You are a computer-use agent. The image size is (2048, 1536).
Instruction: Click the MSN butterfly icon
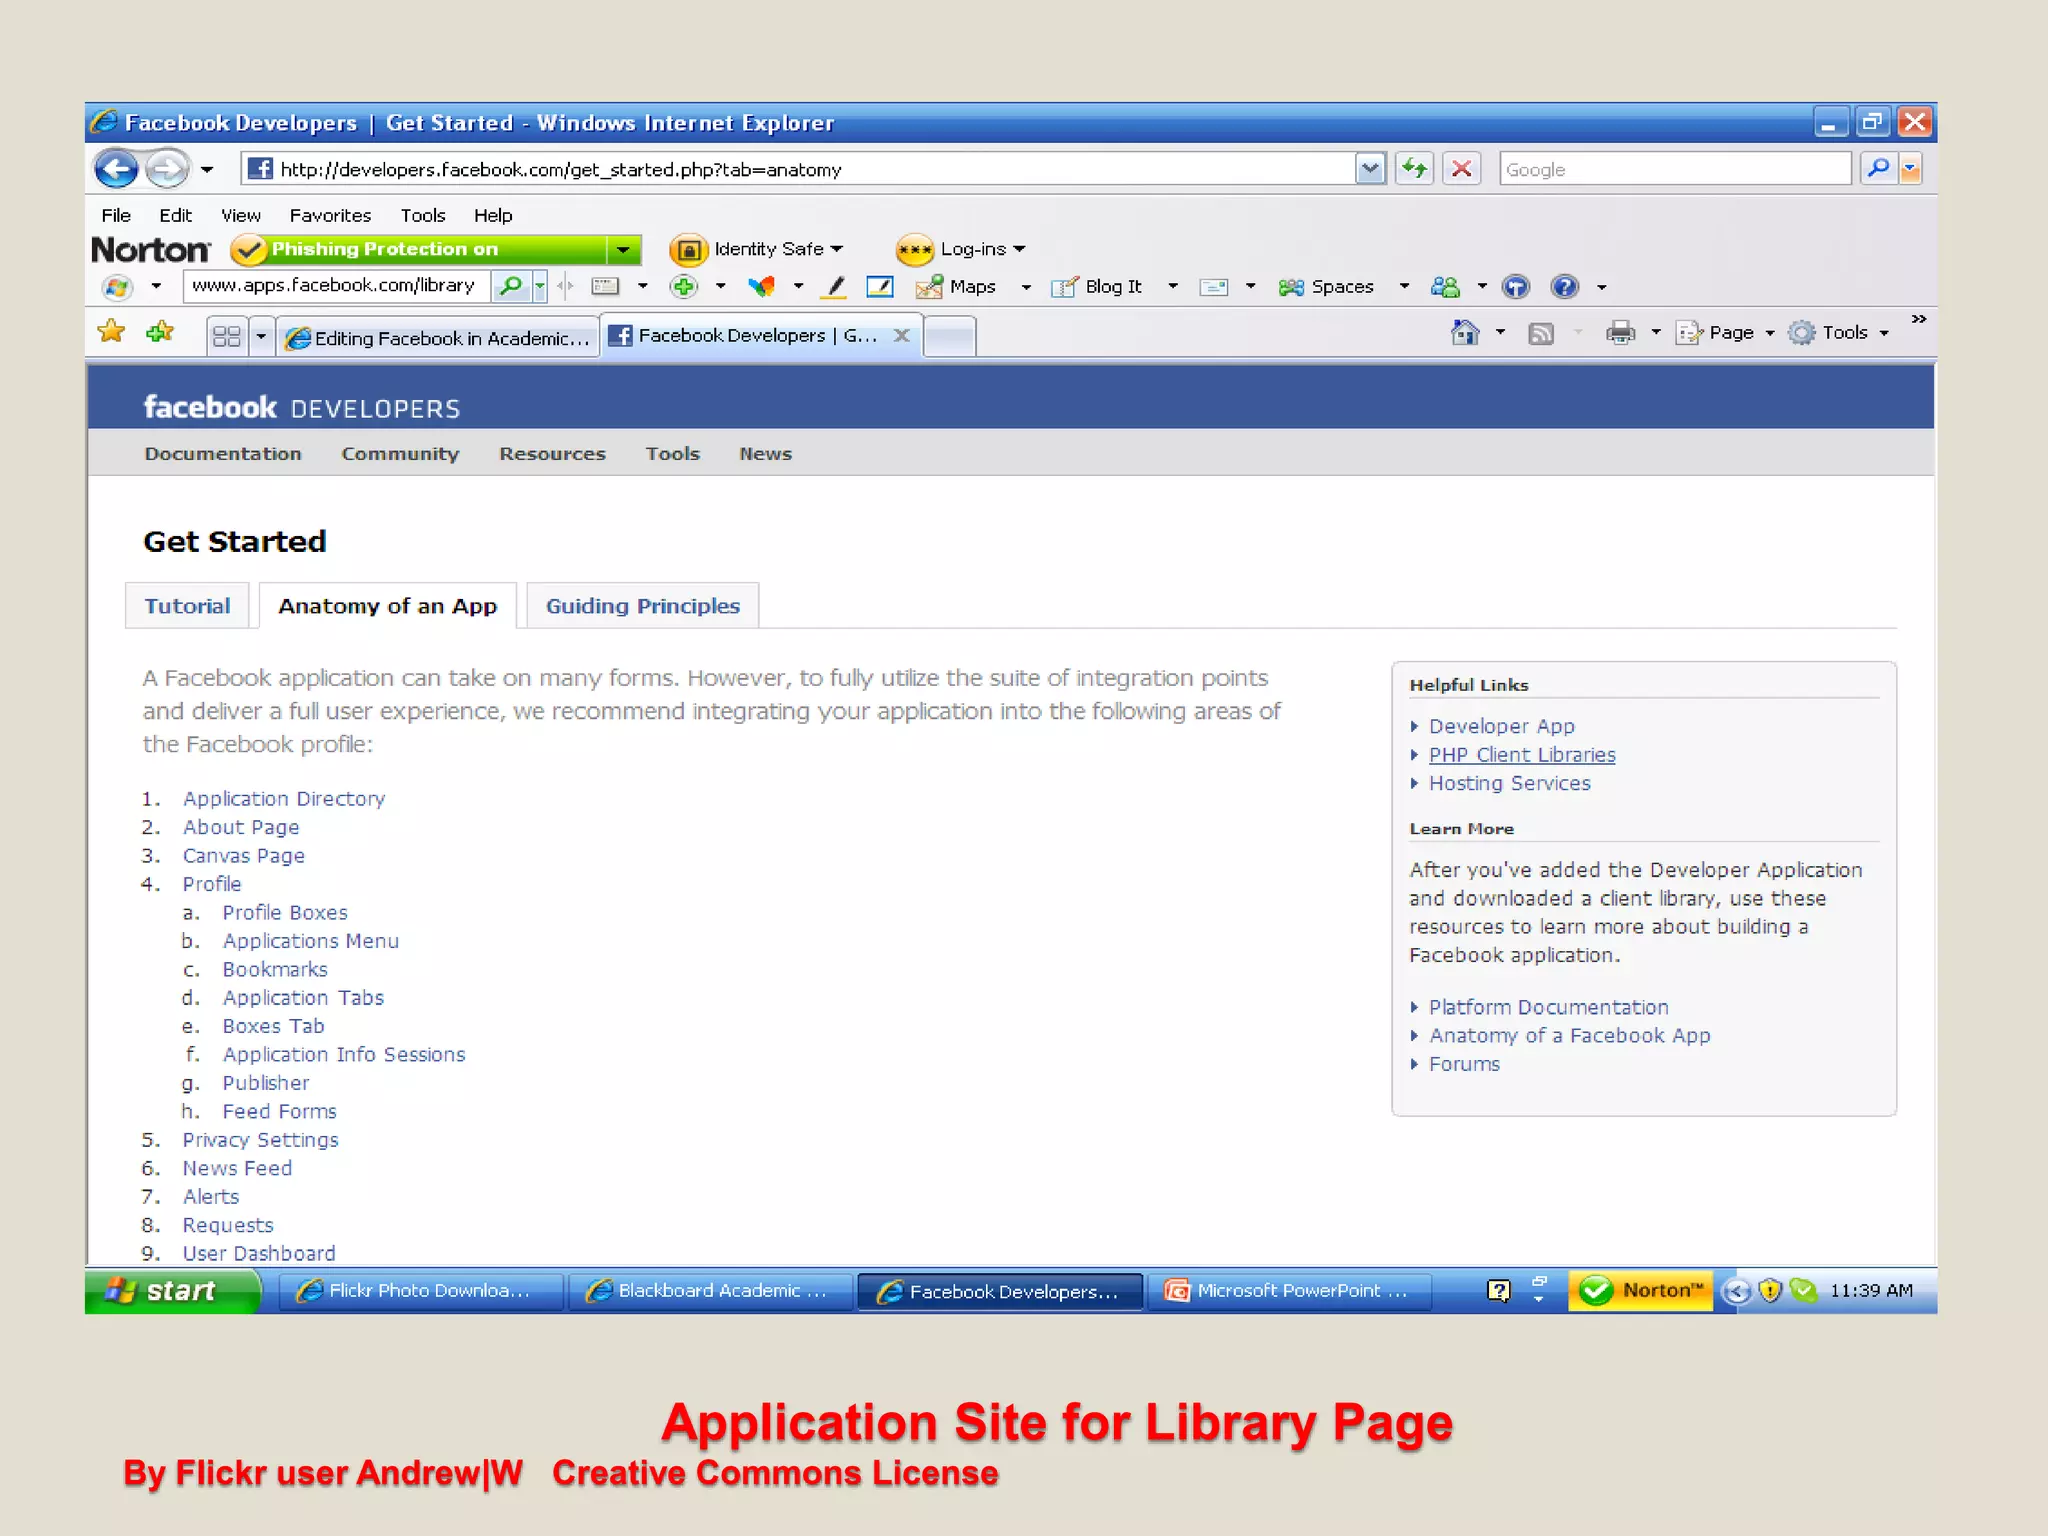(762, 286)
